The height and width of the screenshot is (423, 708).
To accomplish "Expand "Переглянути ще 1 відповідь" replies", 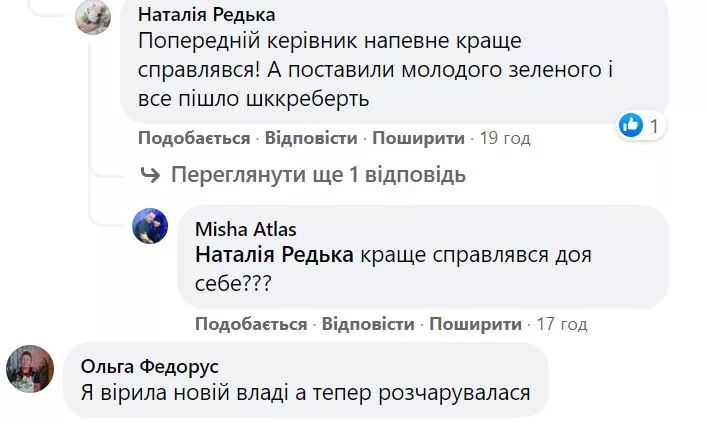I will pyautogui.click(x=318, y=176).
